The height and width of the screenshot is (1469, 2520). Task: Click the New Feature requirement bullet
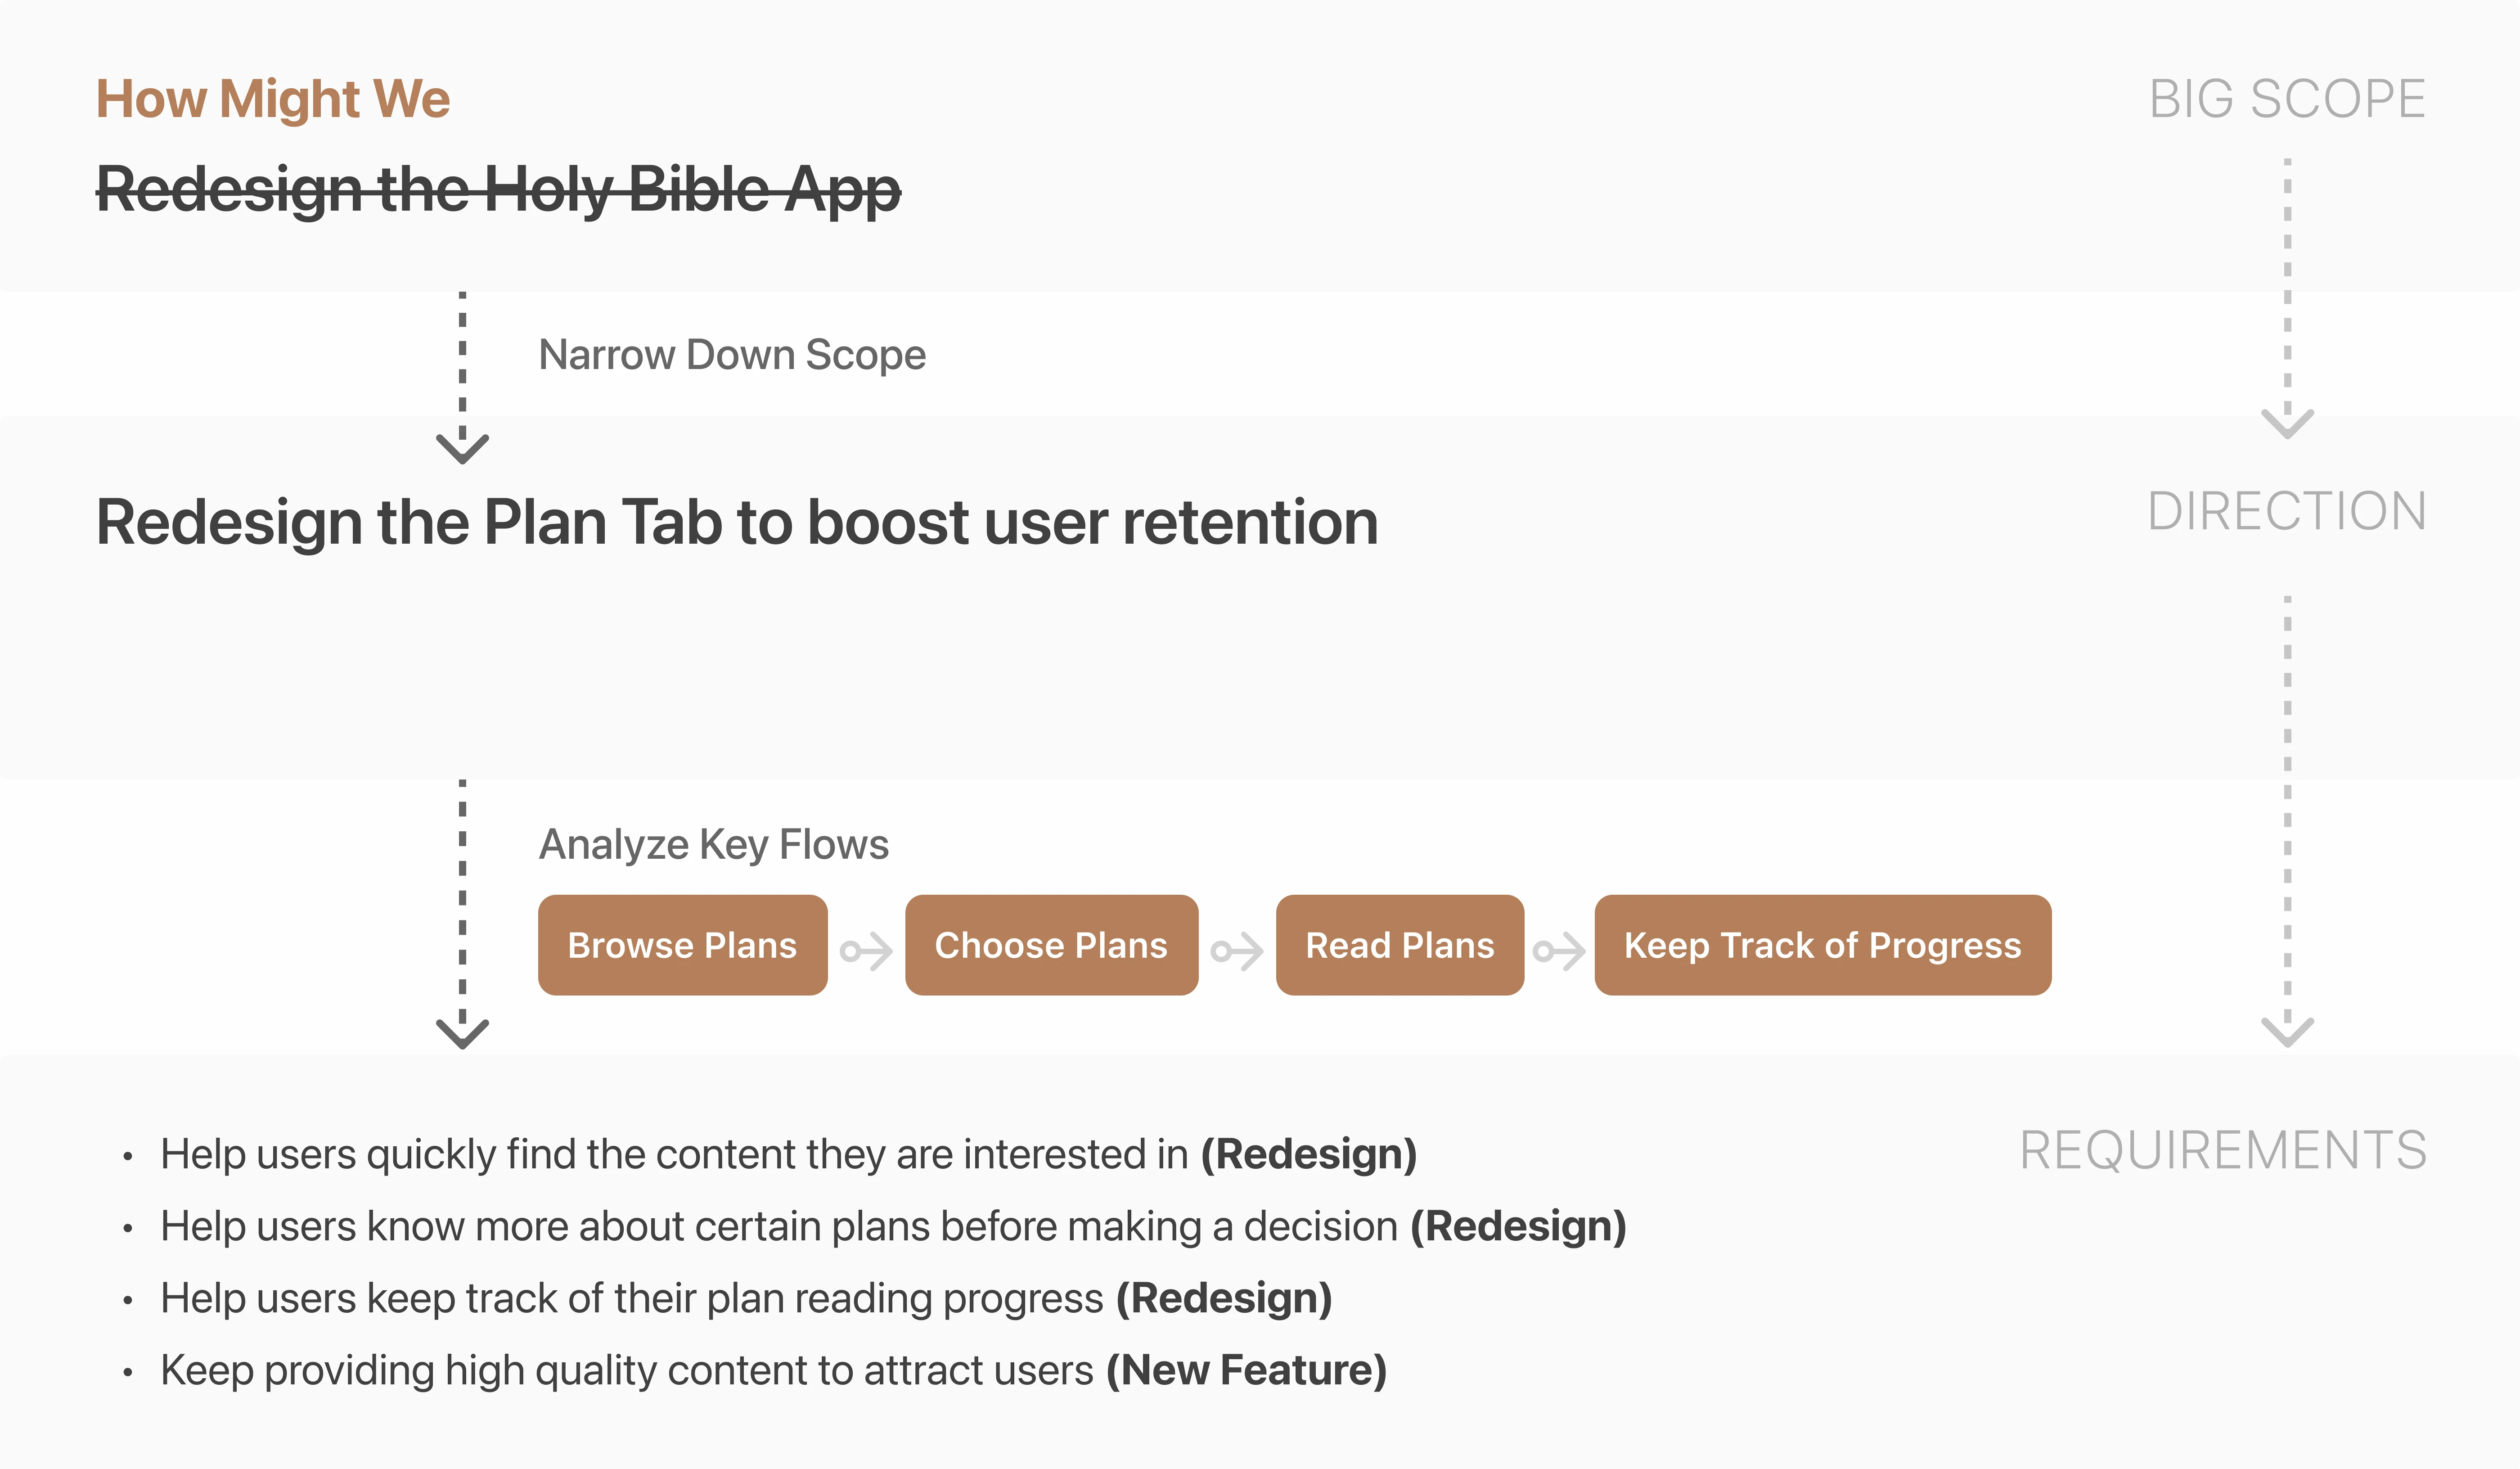[x=773, y=1370]
